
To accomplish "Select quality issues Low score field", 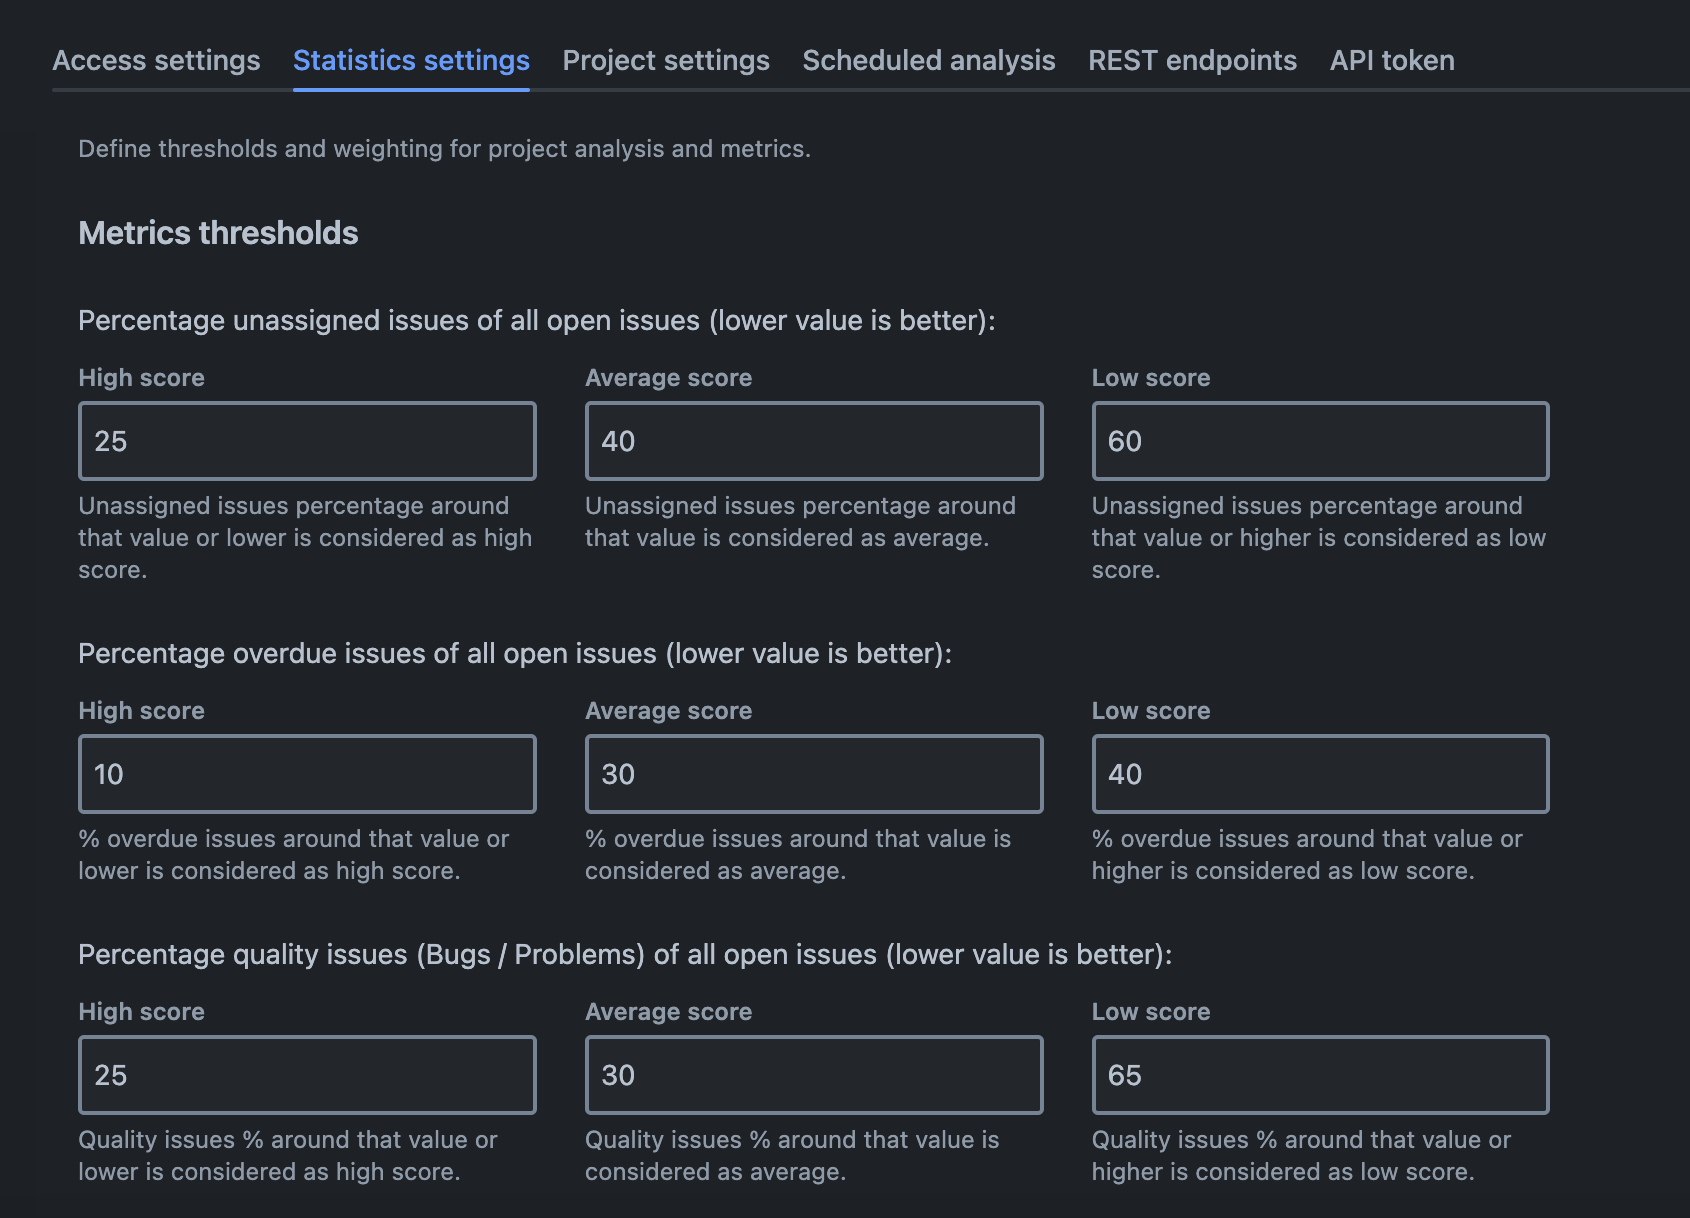I will point(1320,1075).
